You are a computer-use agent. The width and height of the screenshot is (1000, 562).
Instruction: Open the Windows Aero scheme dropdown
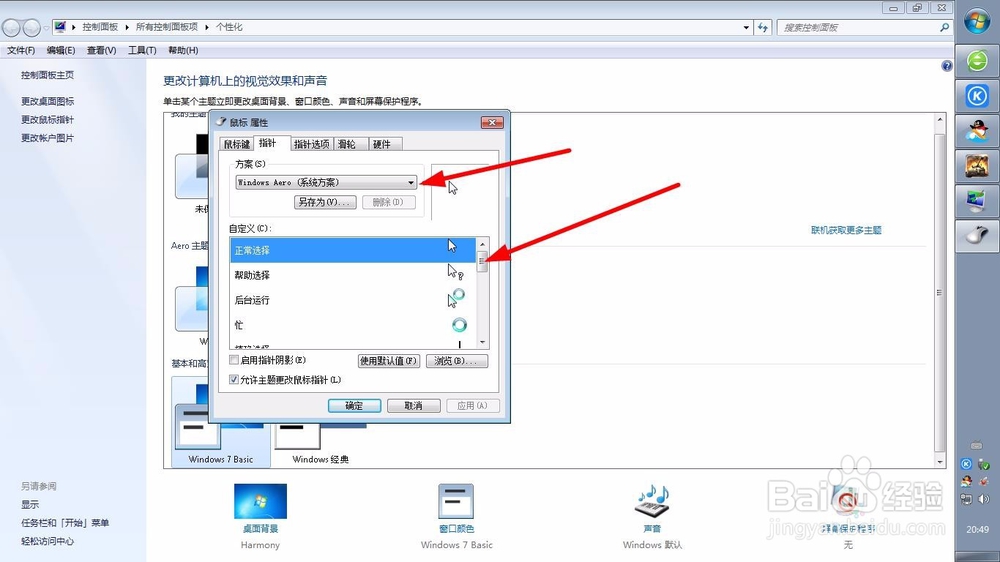(x=326, y=182)
